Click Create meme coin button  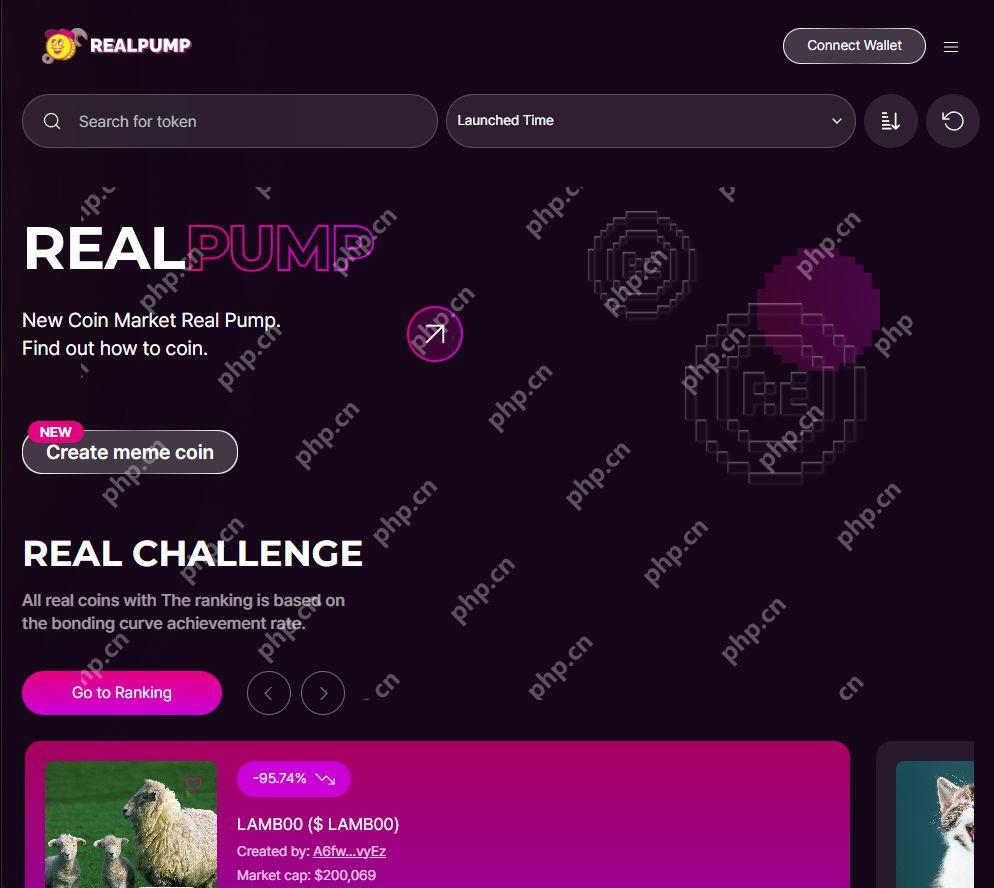pos(130,452)
